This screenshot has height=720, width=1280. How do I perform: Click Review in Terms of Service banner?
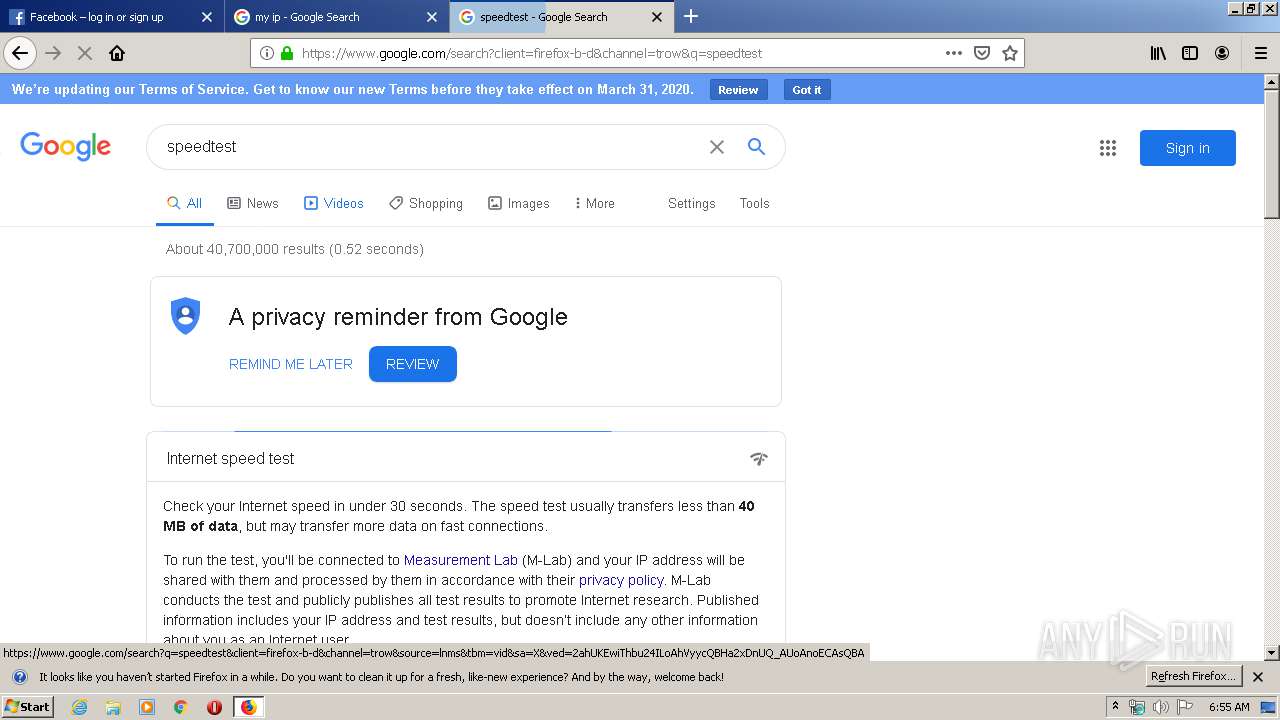[738, 90]
